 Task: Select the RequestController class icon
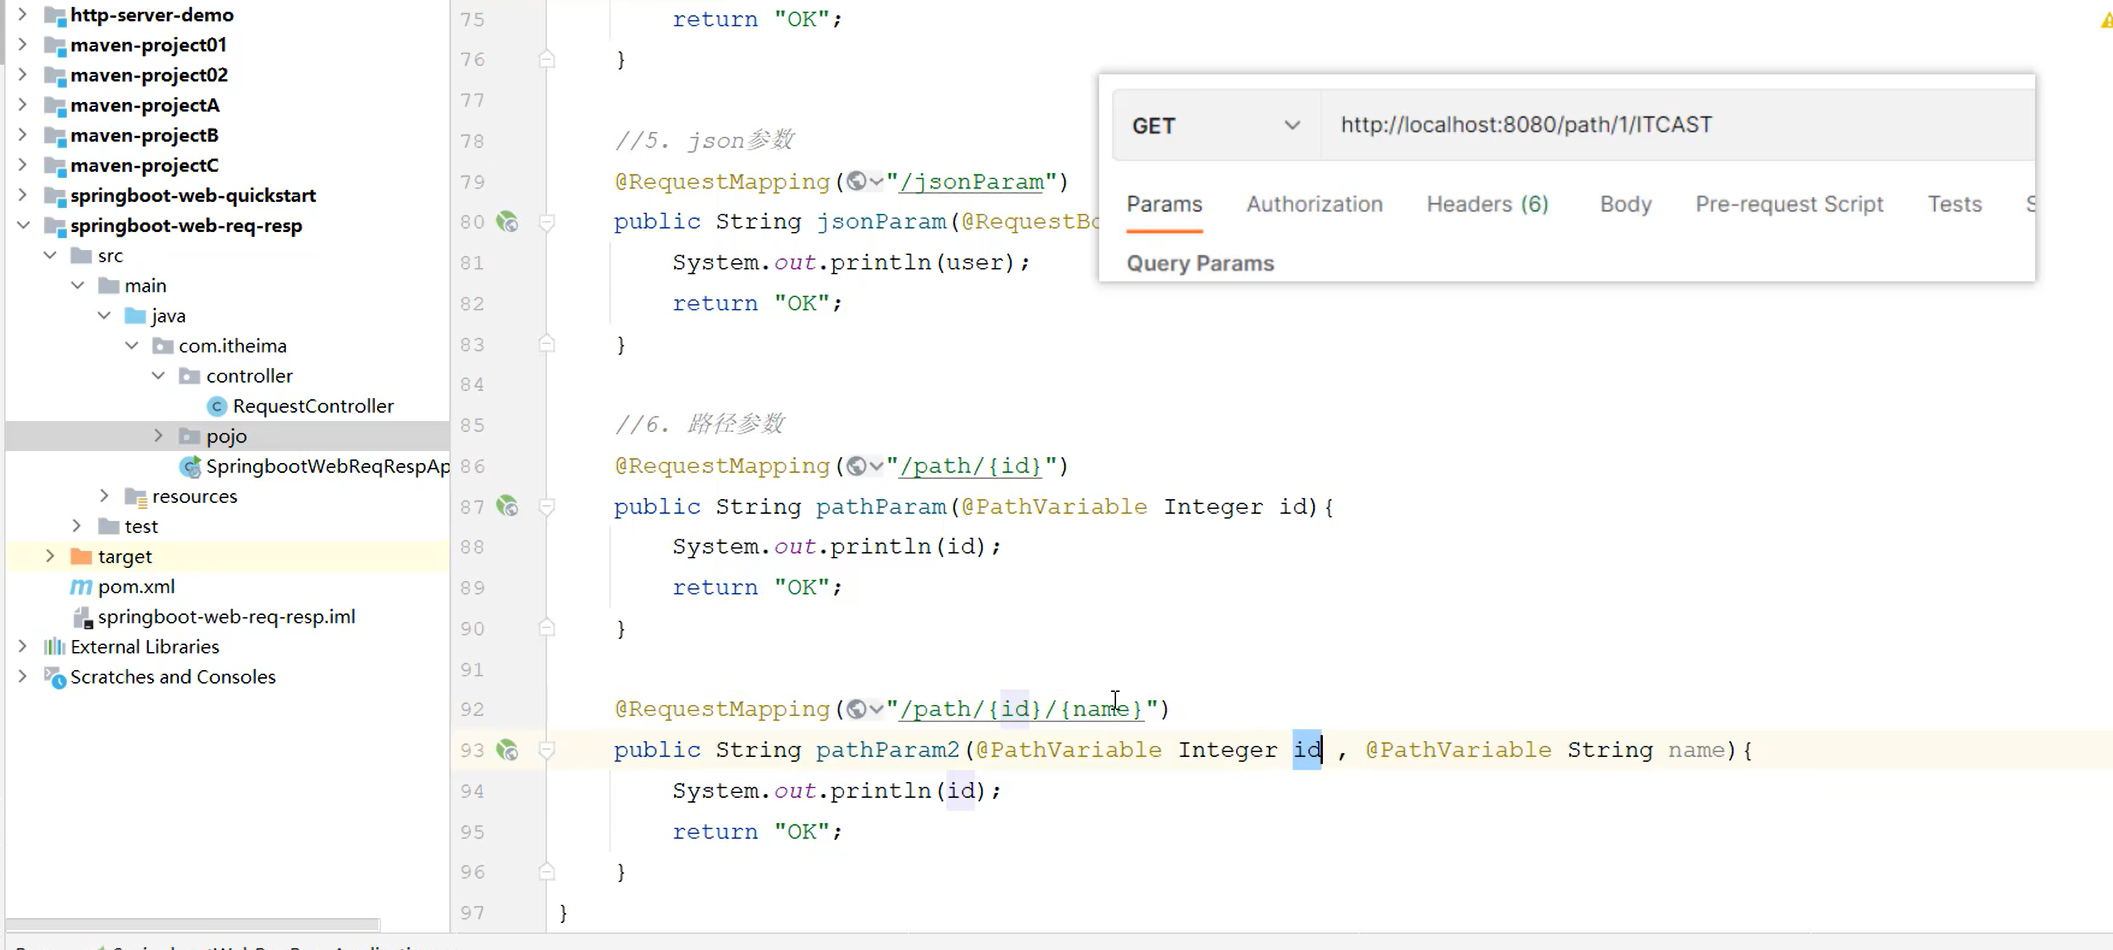point(216,406)
